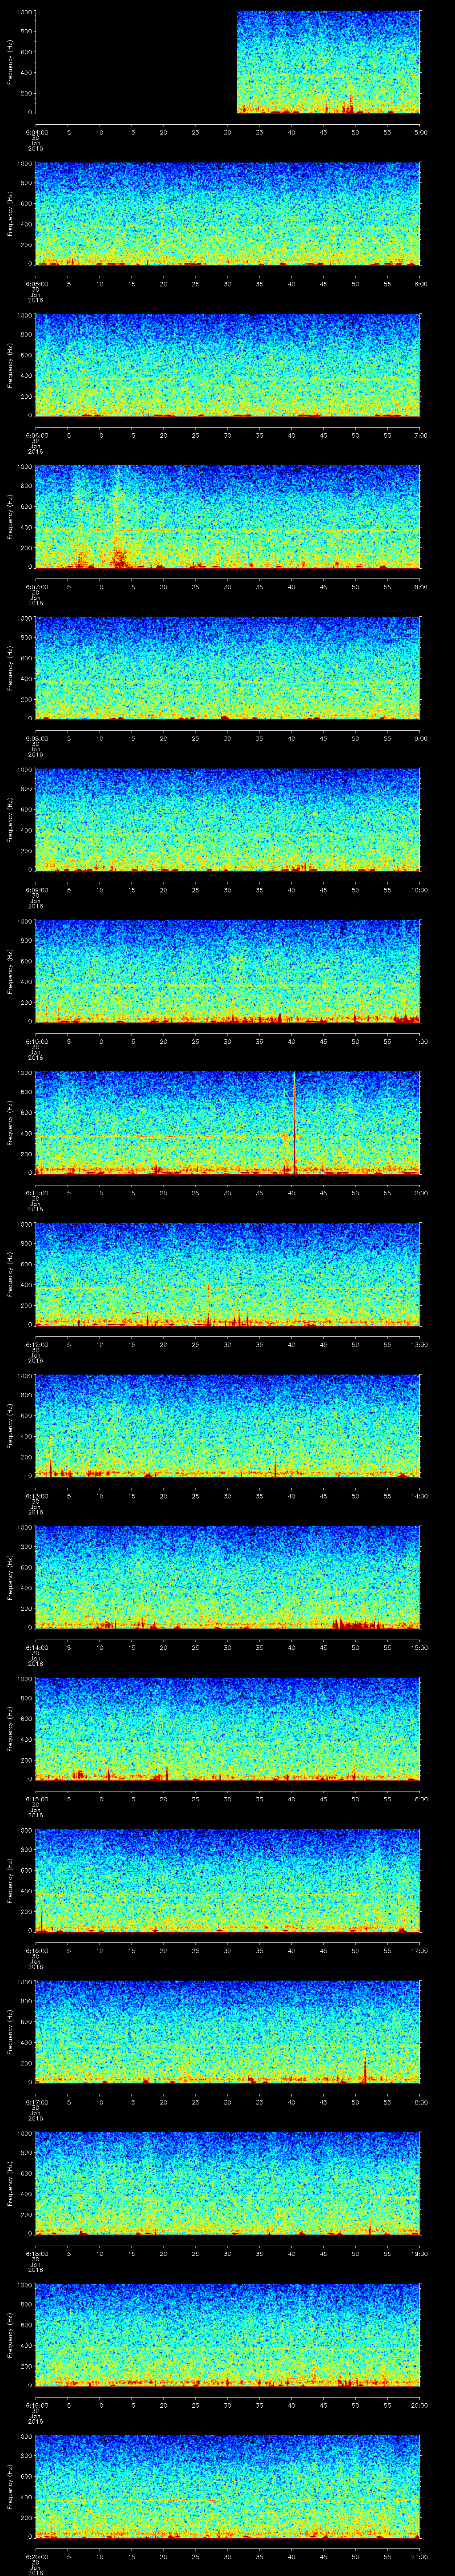Screen dimensions: 455x2576
Task: Click the red spike near 52 seconds in the 6:17 panel
Action: click(x=365, y=2070)
